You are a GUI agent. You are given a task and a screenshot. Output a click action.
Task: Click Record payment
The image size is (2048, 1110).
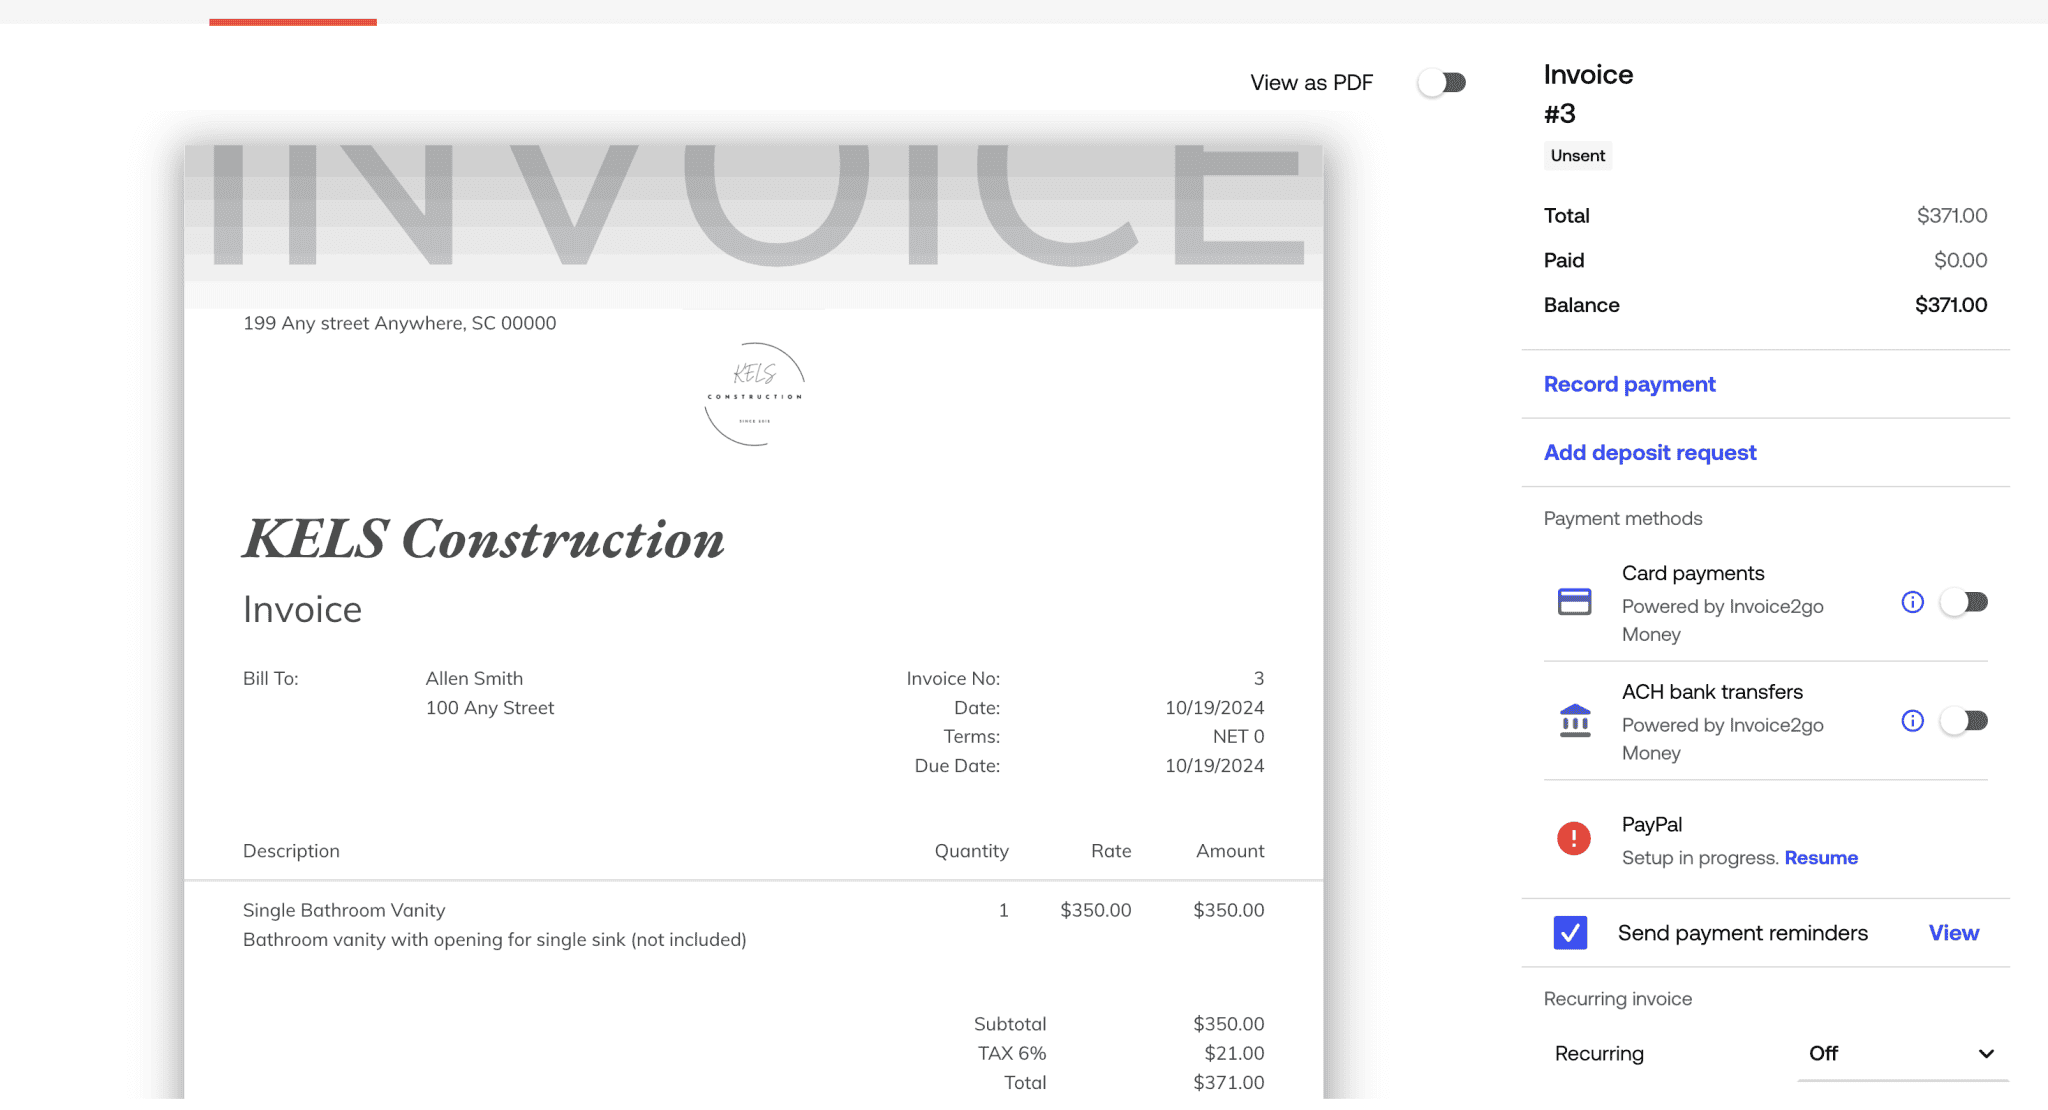click(x=1629, y=384)
